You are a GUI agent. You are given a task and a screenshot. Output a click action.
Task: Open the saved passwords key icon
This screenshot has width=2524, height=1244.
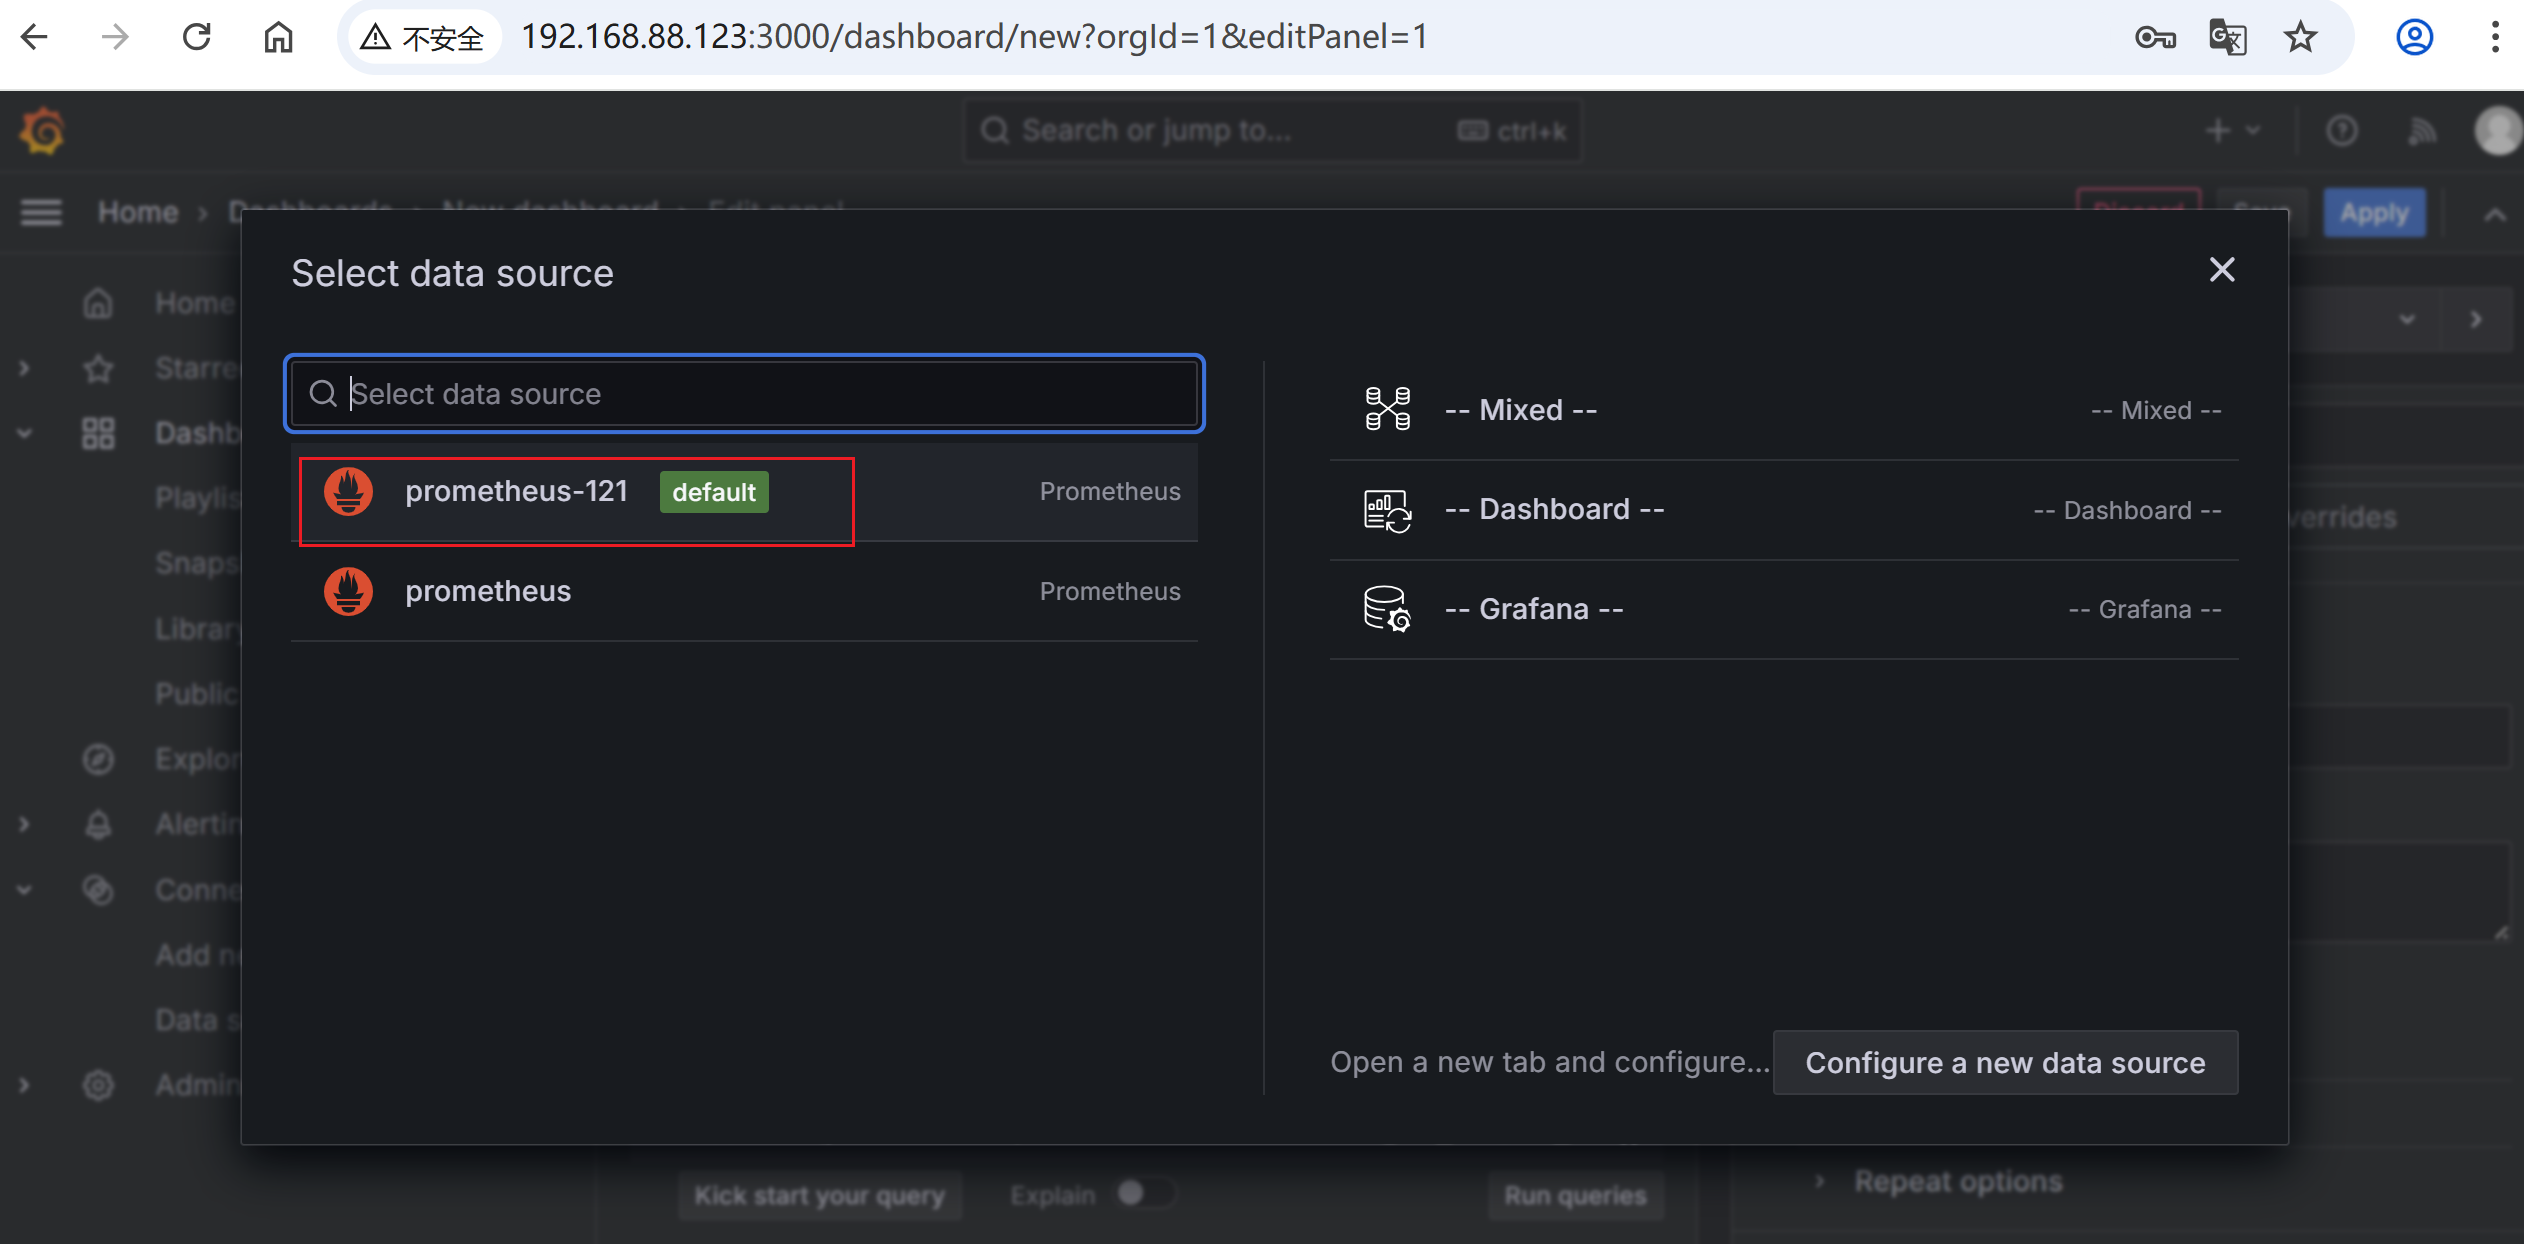2155,38
